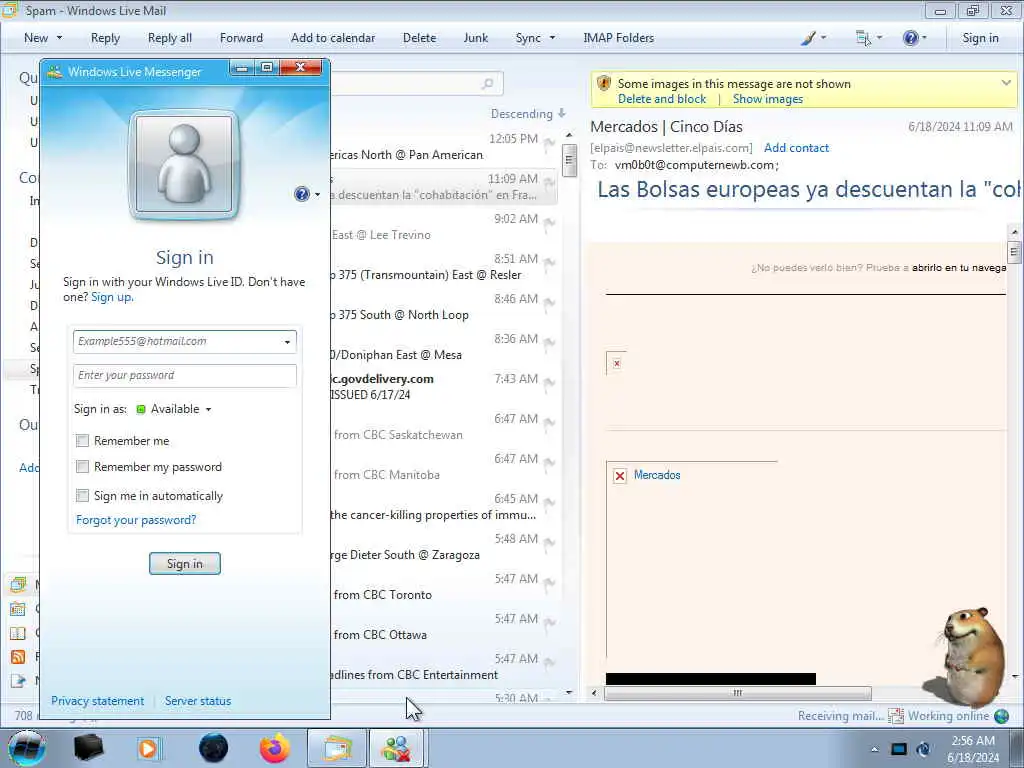Click Sign in in Mail toolbar
Image resolution: width=1024 pixels, height=768 pixels.
[980, 38]
